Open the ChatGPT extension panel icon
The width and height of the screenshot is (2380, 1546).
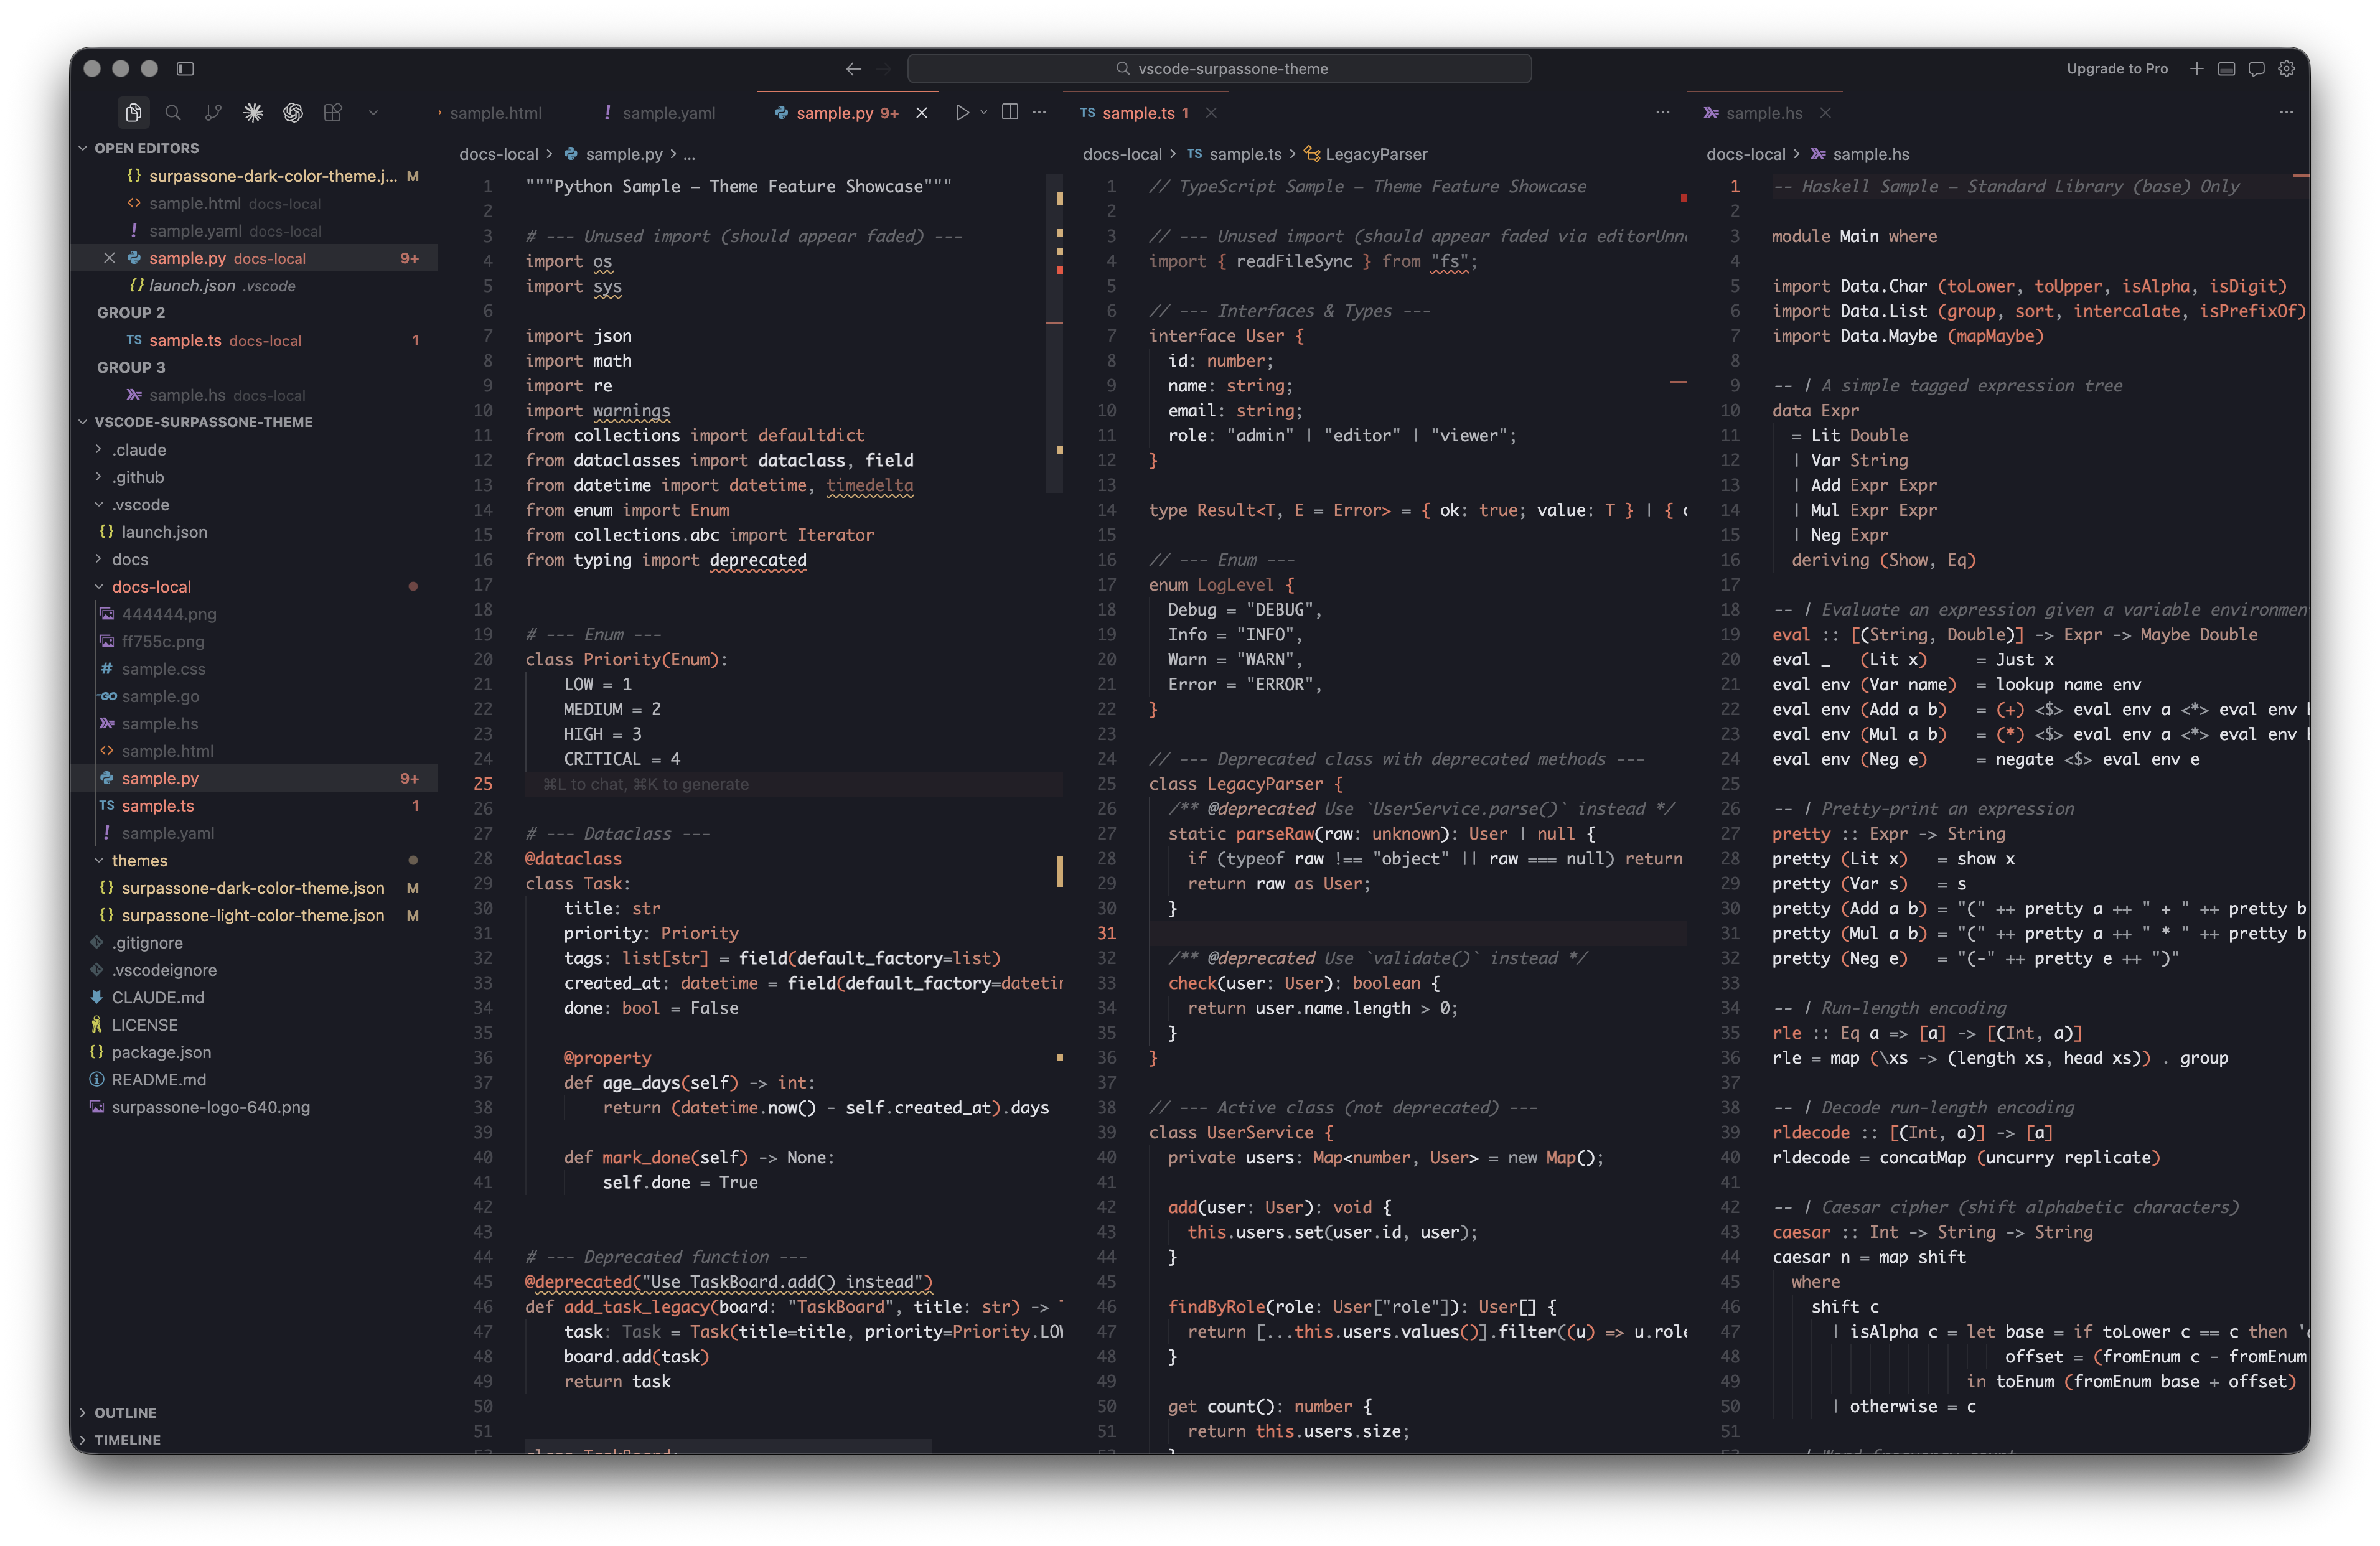pos(293,113)
